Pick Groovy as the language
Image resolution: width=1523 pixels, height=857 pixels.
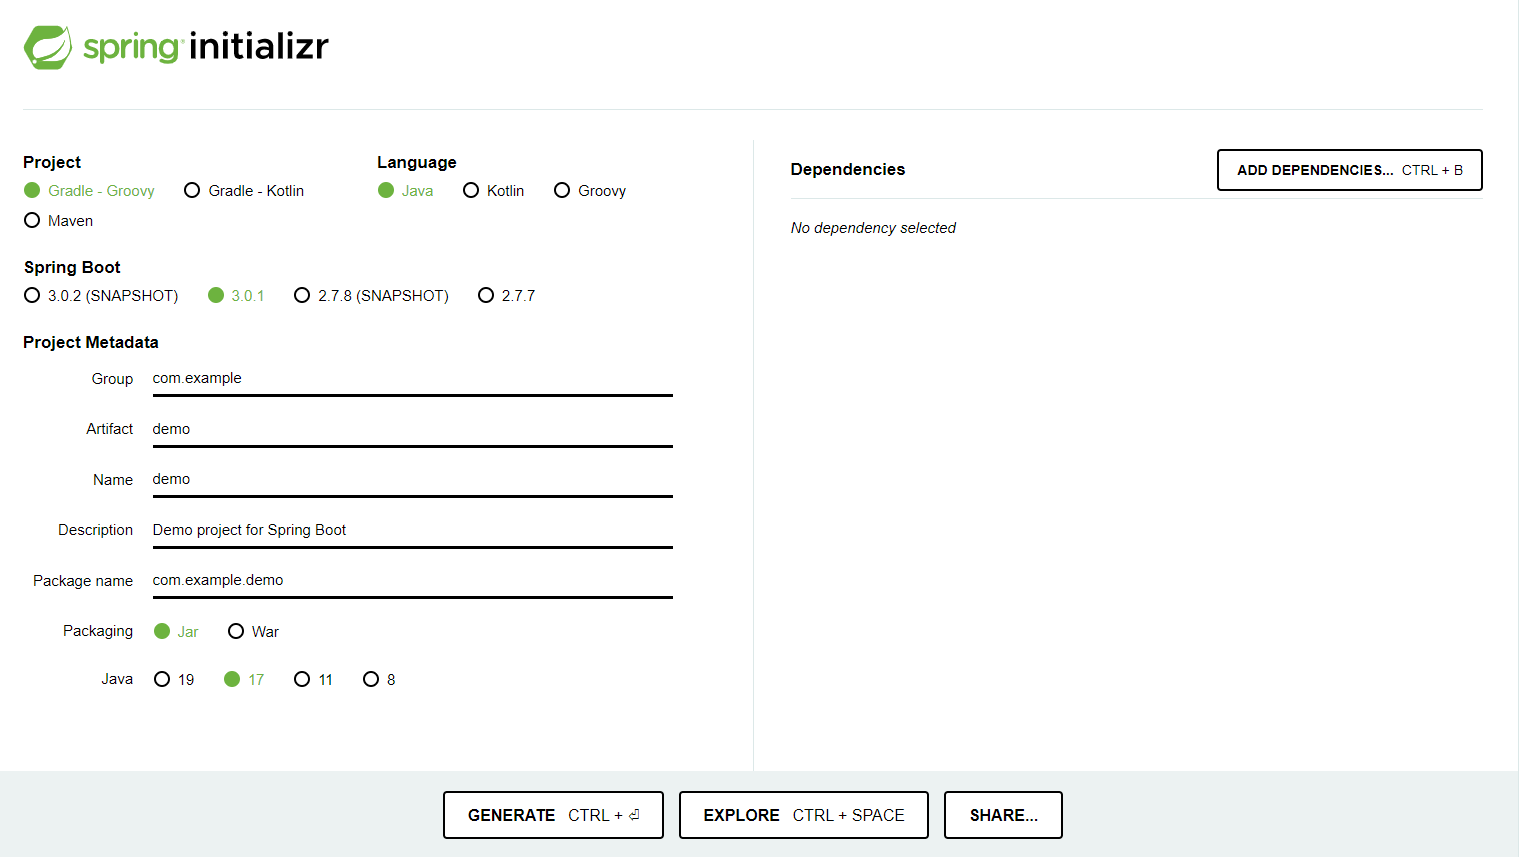590,191
